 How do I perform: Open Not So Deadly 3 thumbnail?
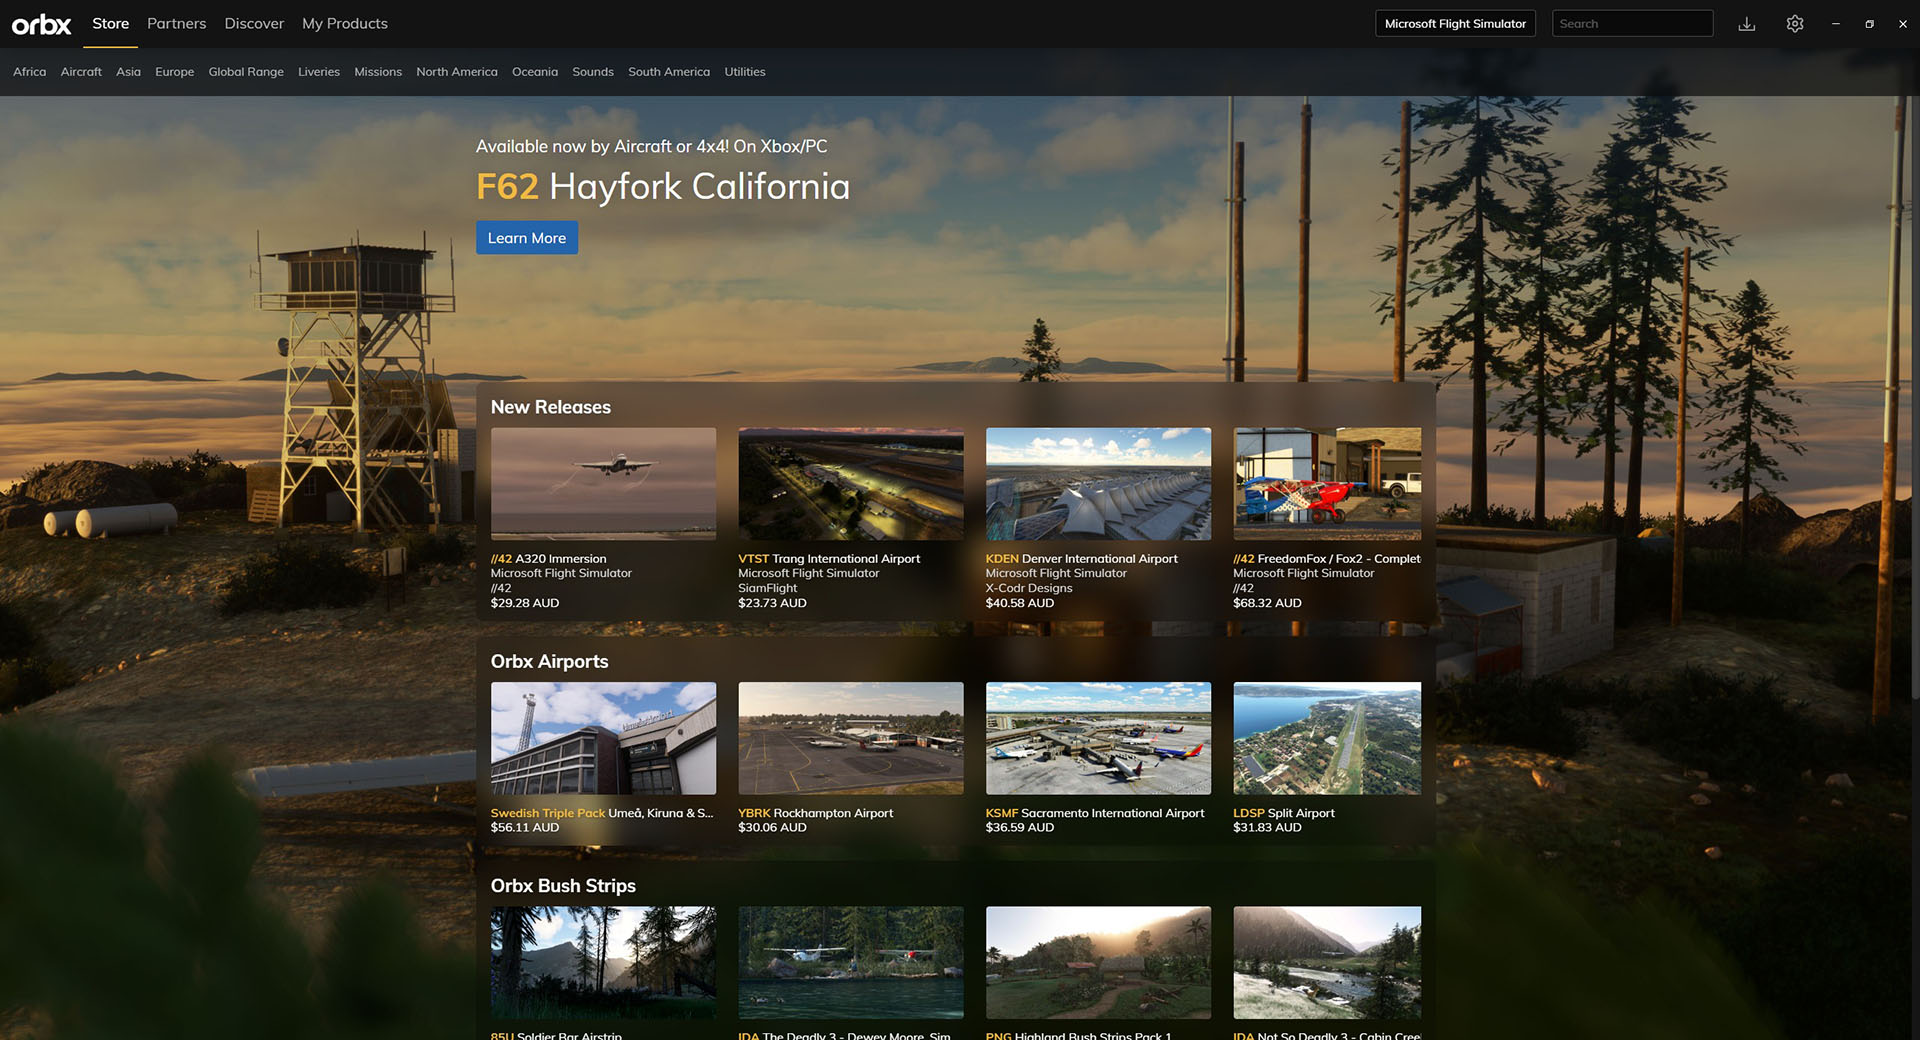coord(1327,963)
